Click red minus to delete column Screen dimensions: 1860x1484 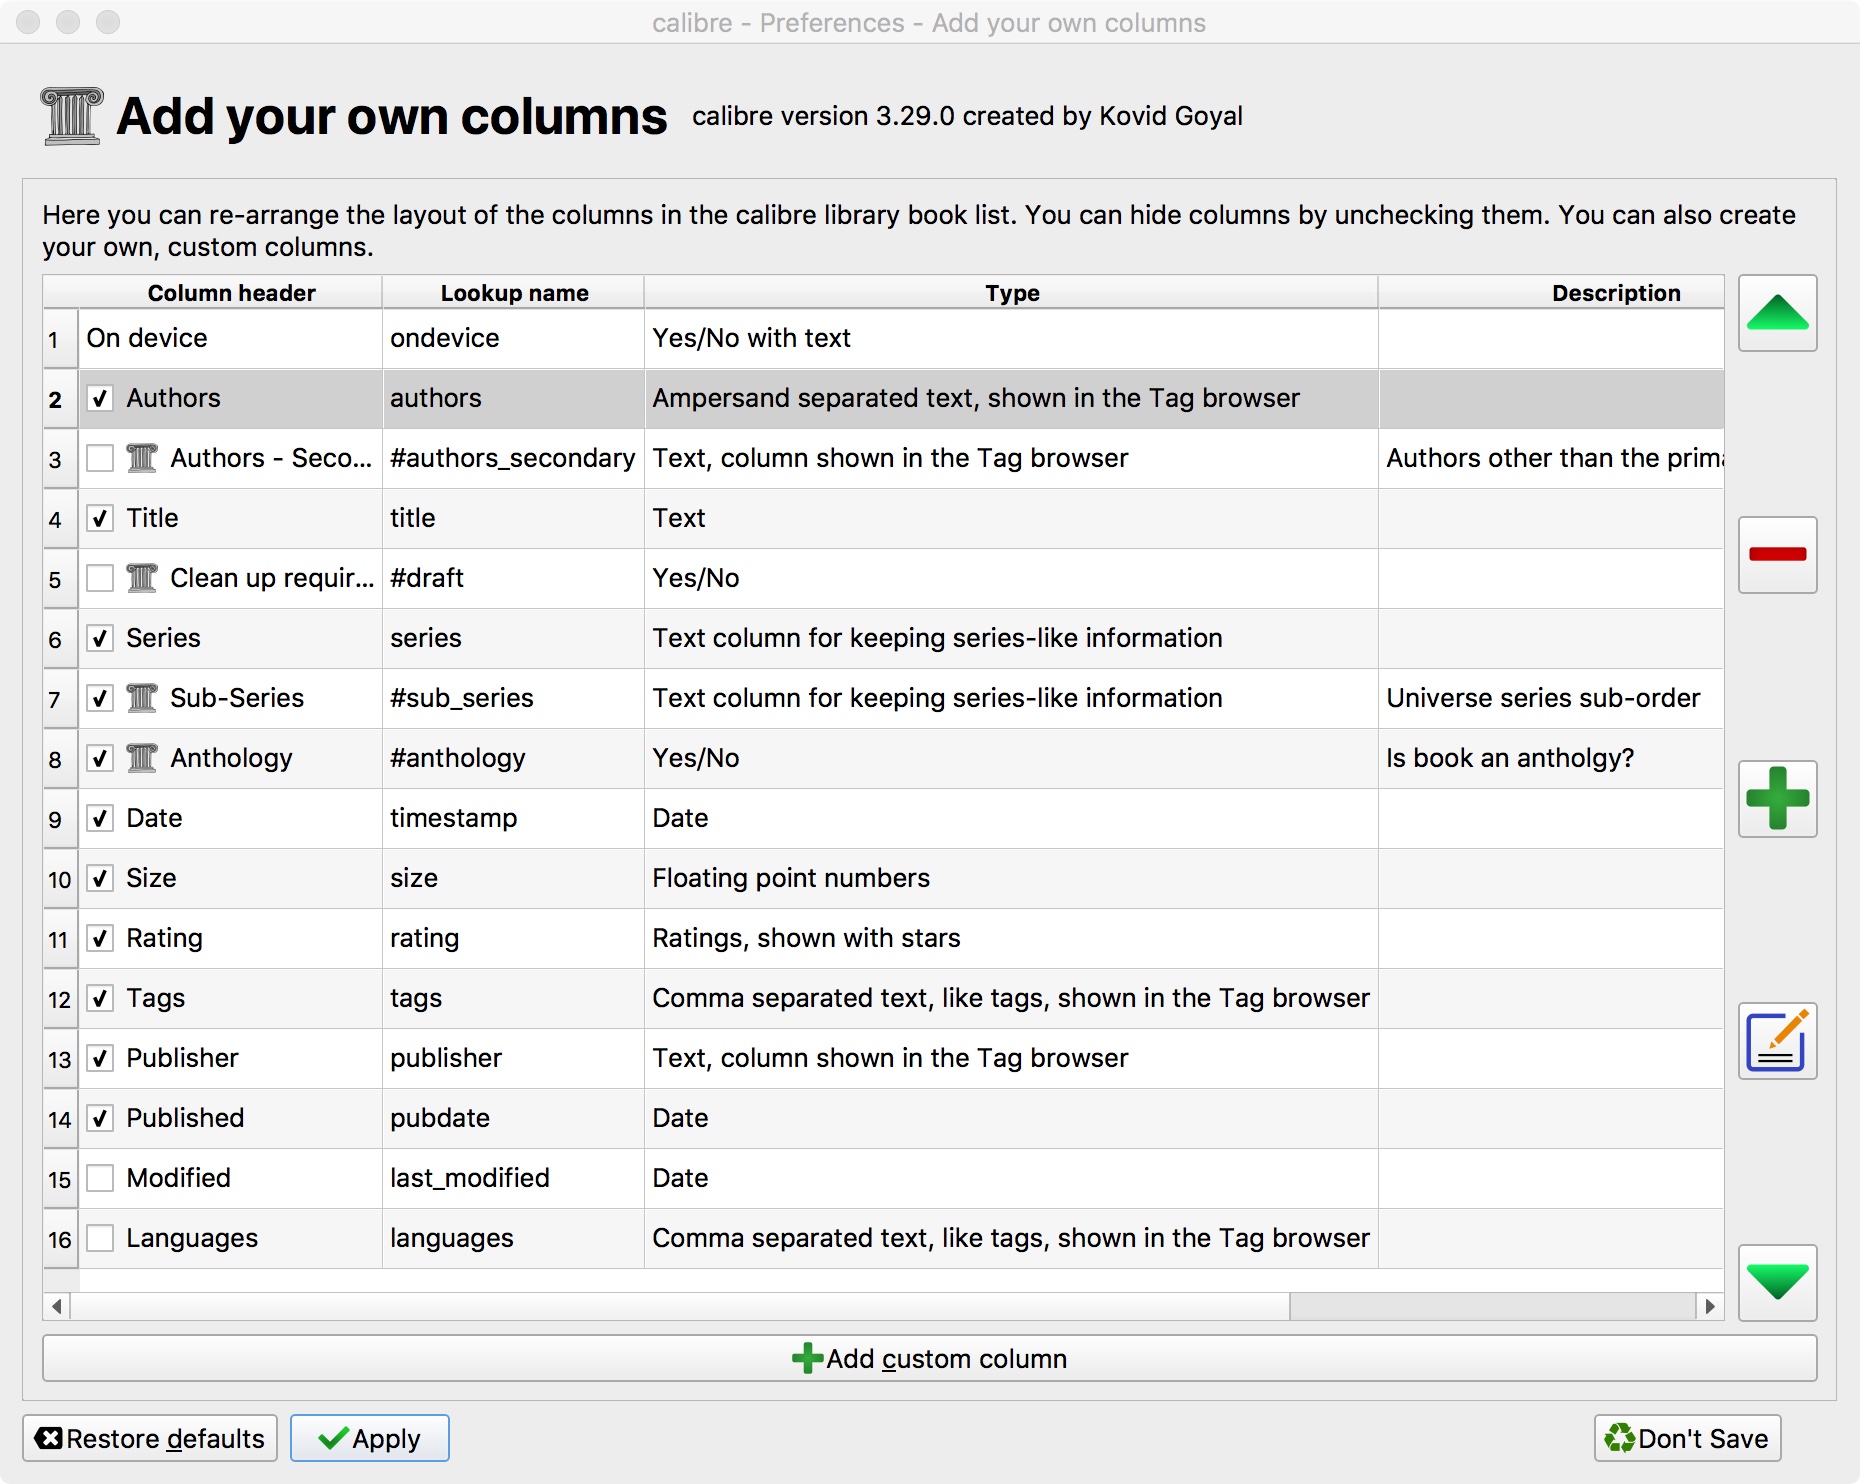pyautogui.click(x=1777, y=555)
